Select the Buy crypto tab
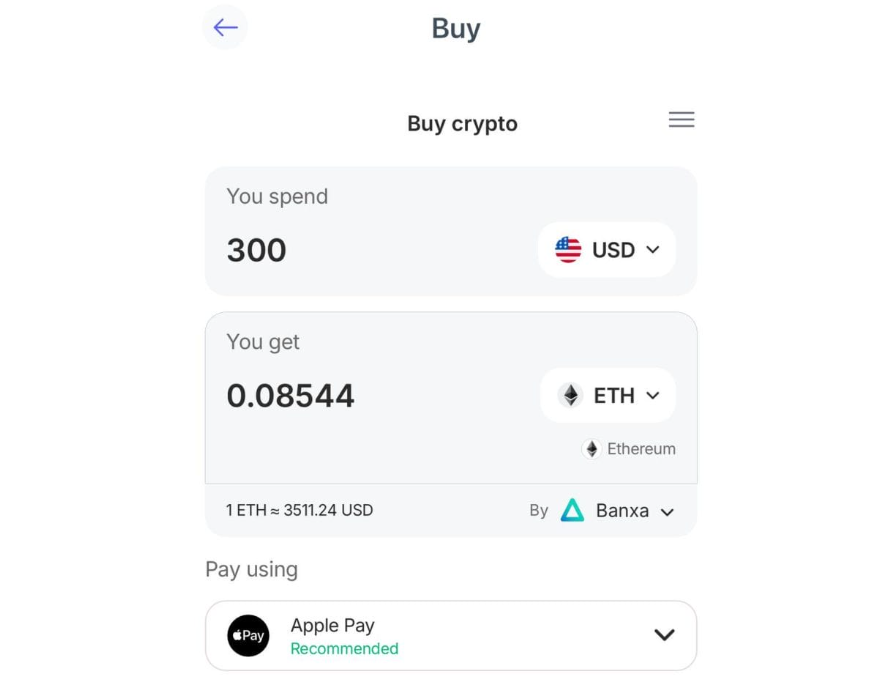893x675 pixels. coord(461,123)
